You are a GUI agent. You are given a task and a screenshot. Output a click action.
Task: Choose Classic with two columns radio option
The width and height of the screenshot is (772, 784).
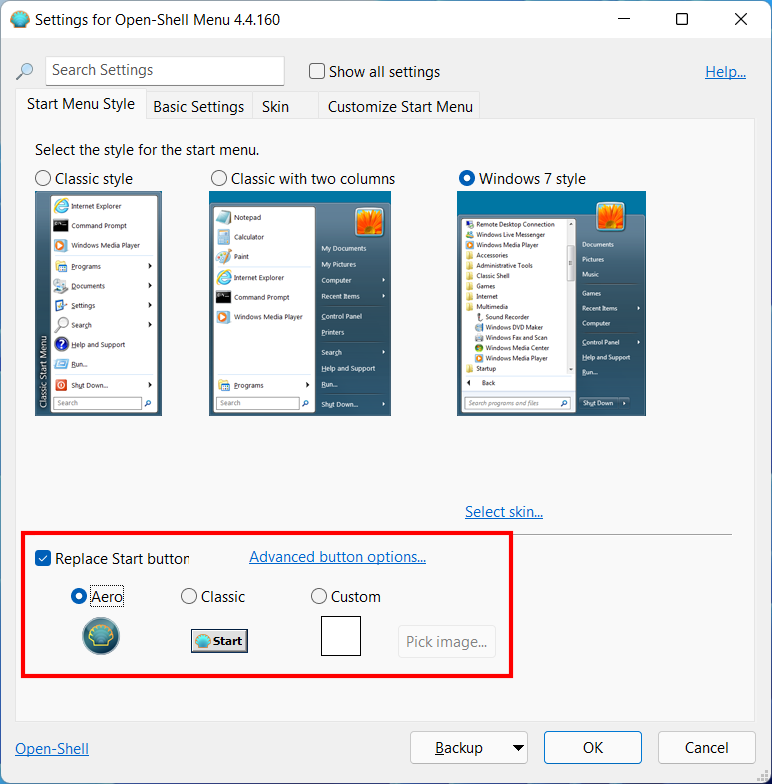point(218,178)
